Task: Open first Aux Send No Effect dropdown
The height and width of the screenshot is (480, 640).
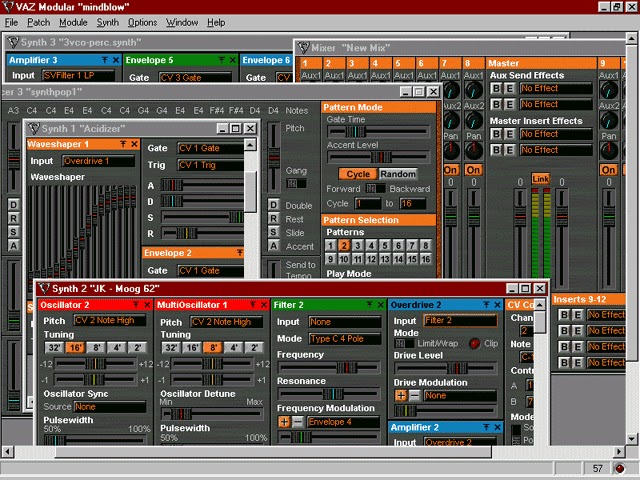Action: point(556,88)
